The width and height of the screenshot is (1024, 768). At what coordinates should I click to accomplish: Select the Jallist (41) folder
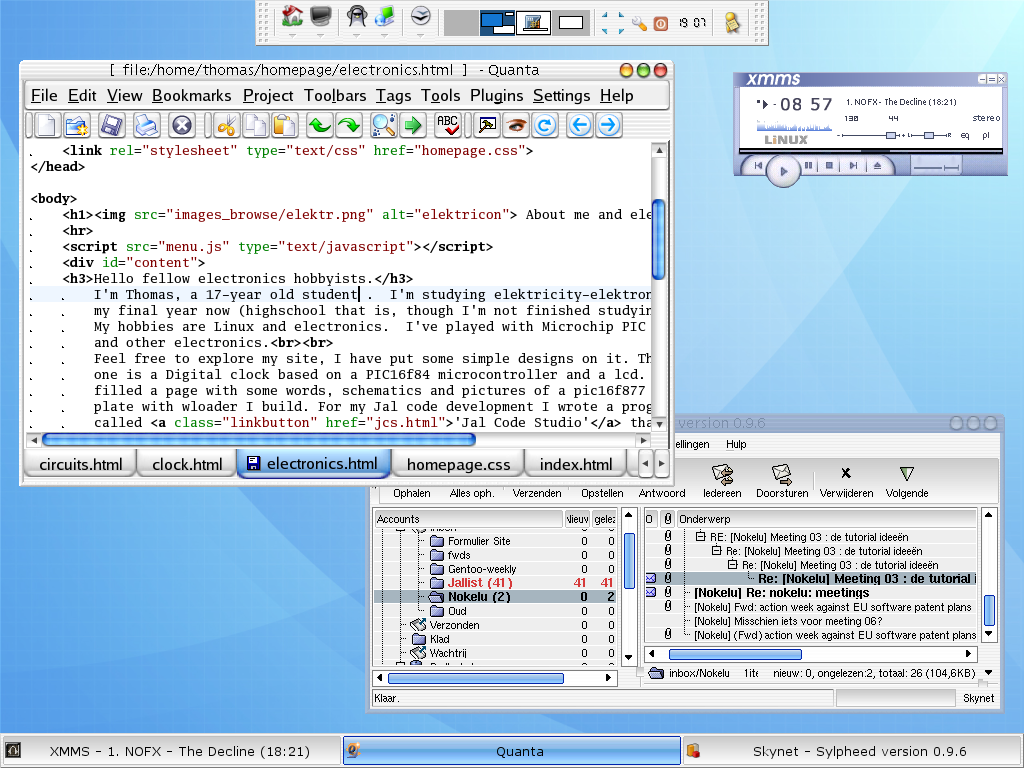(480, 583)
